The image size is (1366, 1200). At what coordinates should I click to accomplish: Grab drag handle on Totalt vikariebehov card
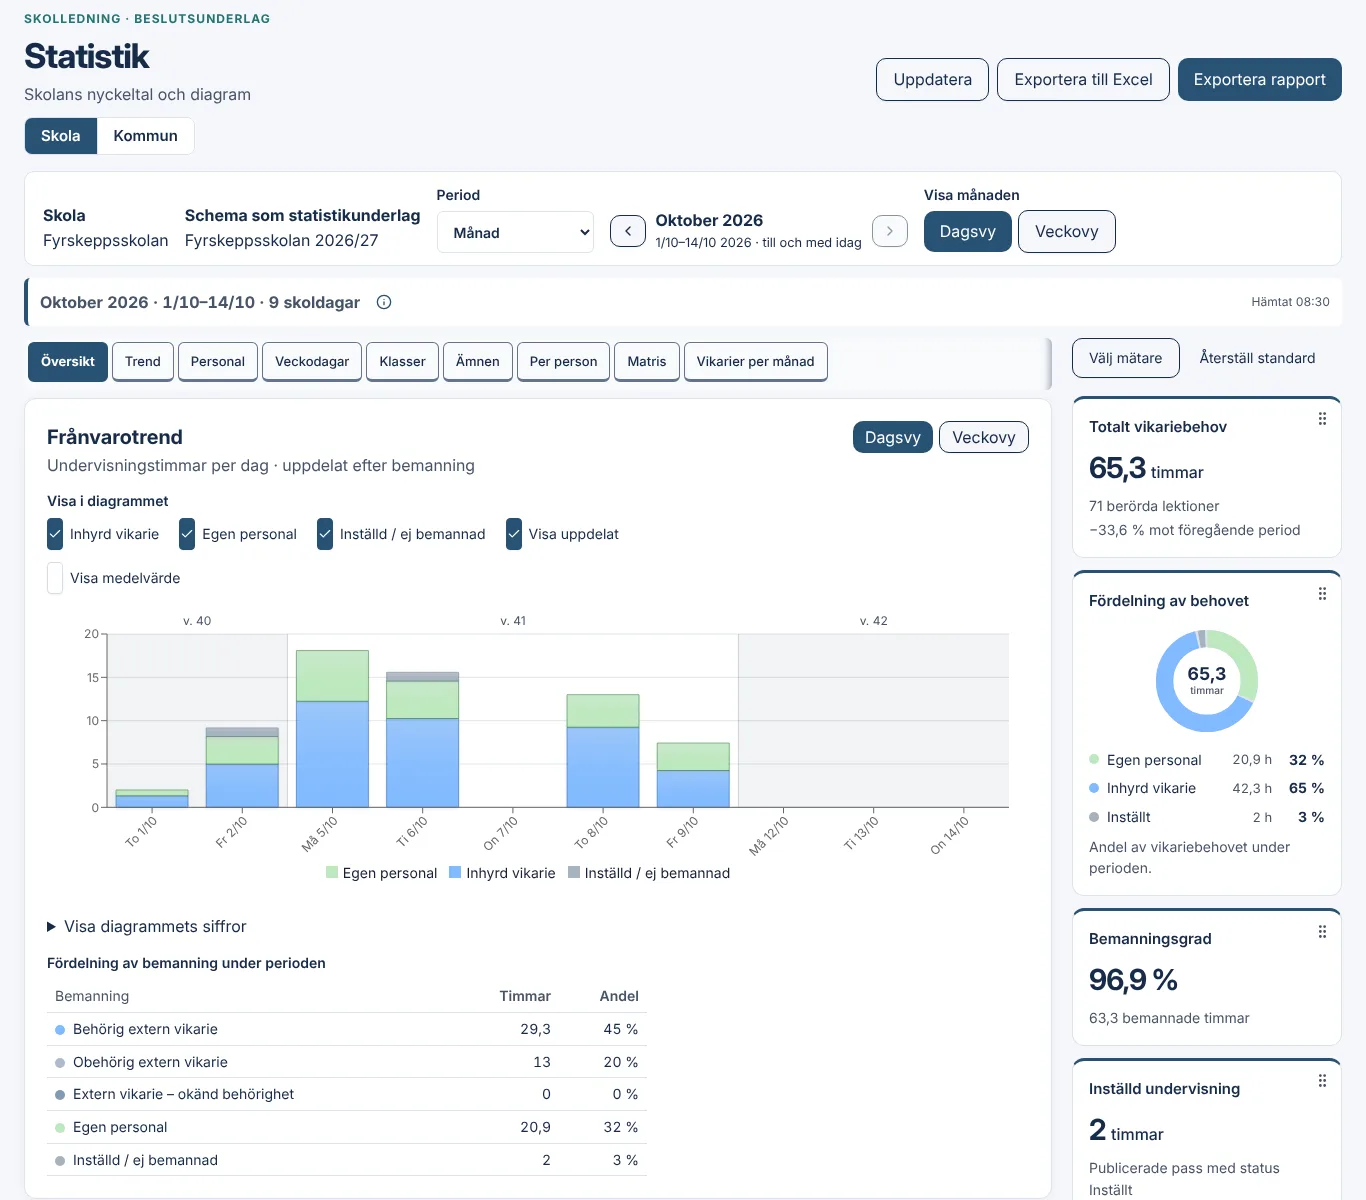pyautogui.click(x=1322, y=419)
